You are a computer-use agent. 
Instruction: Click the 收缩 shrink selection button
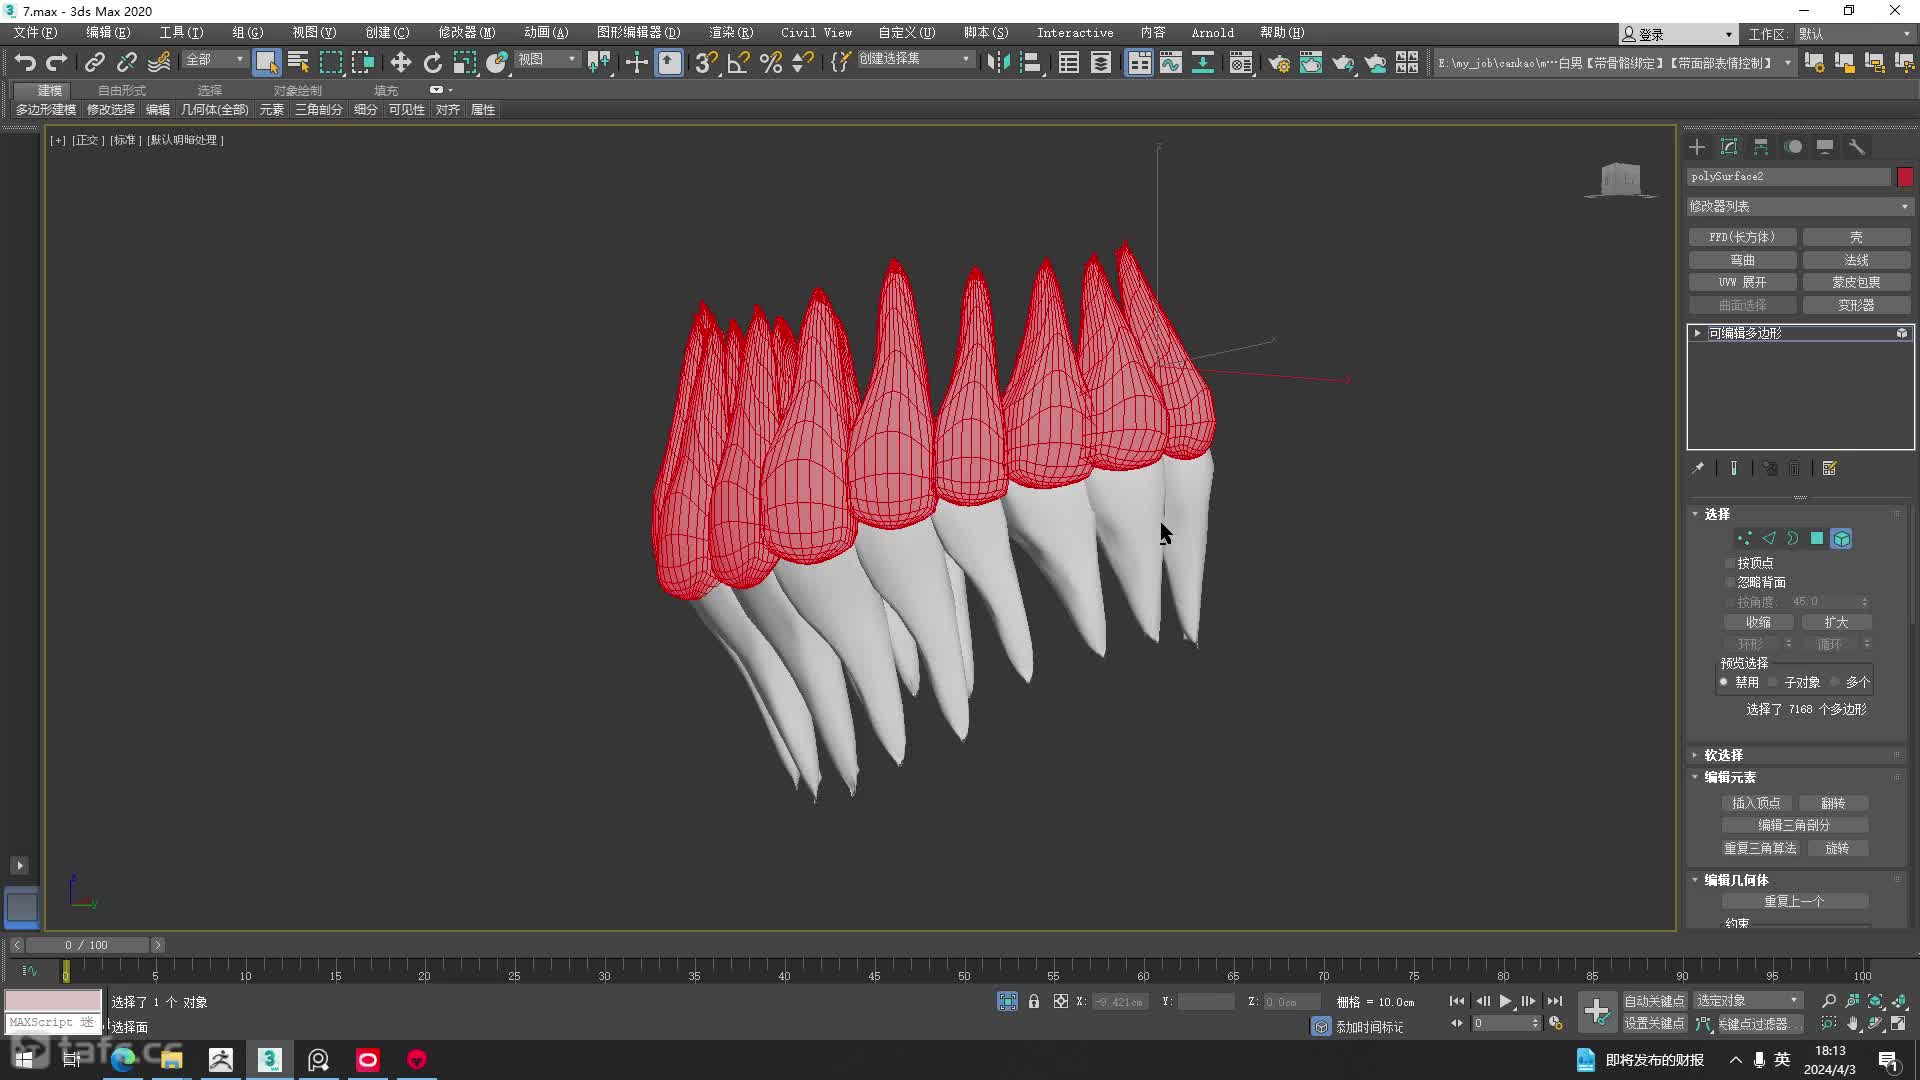click(x=1758, y=622)
